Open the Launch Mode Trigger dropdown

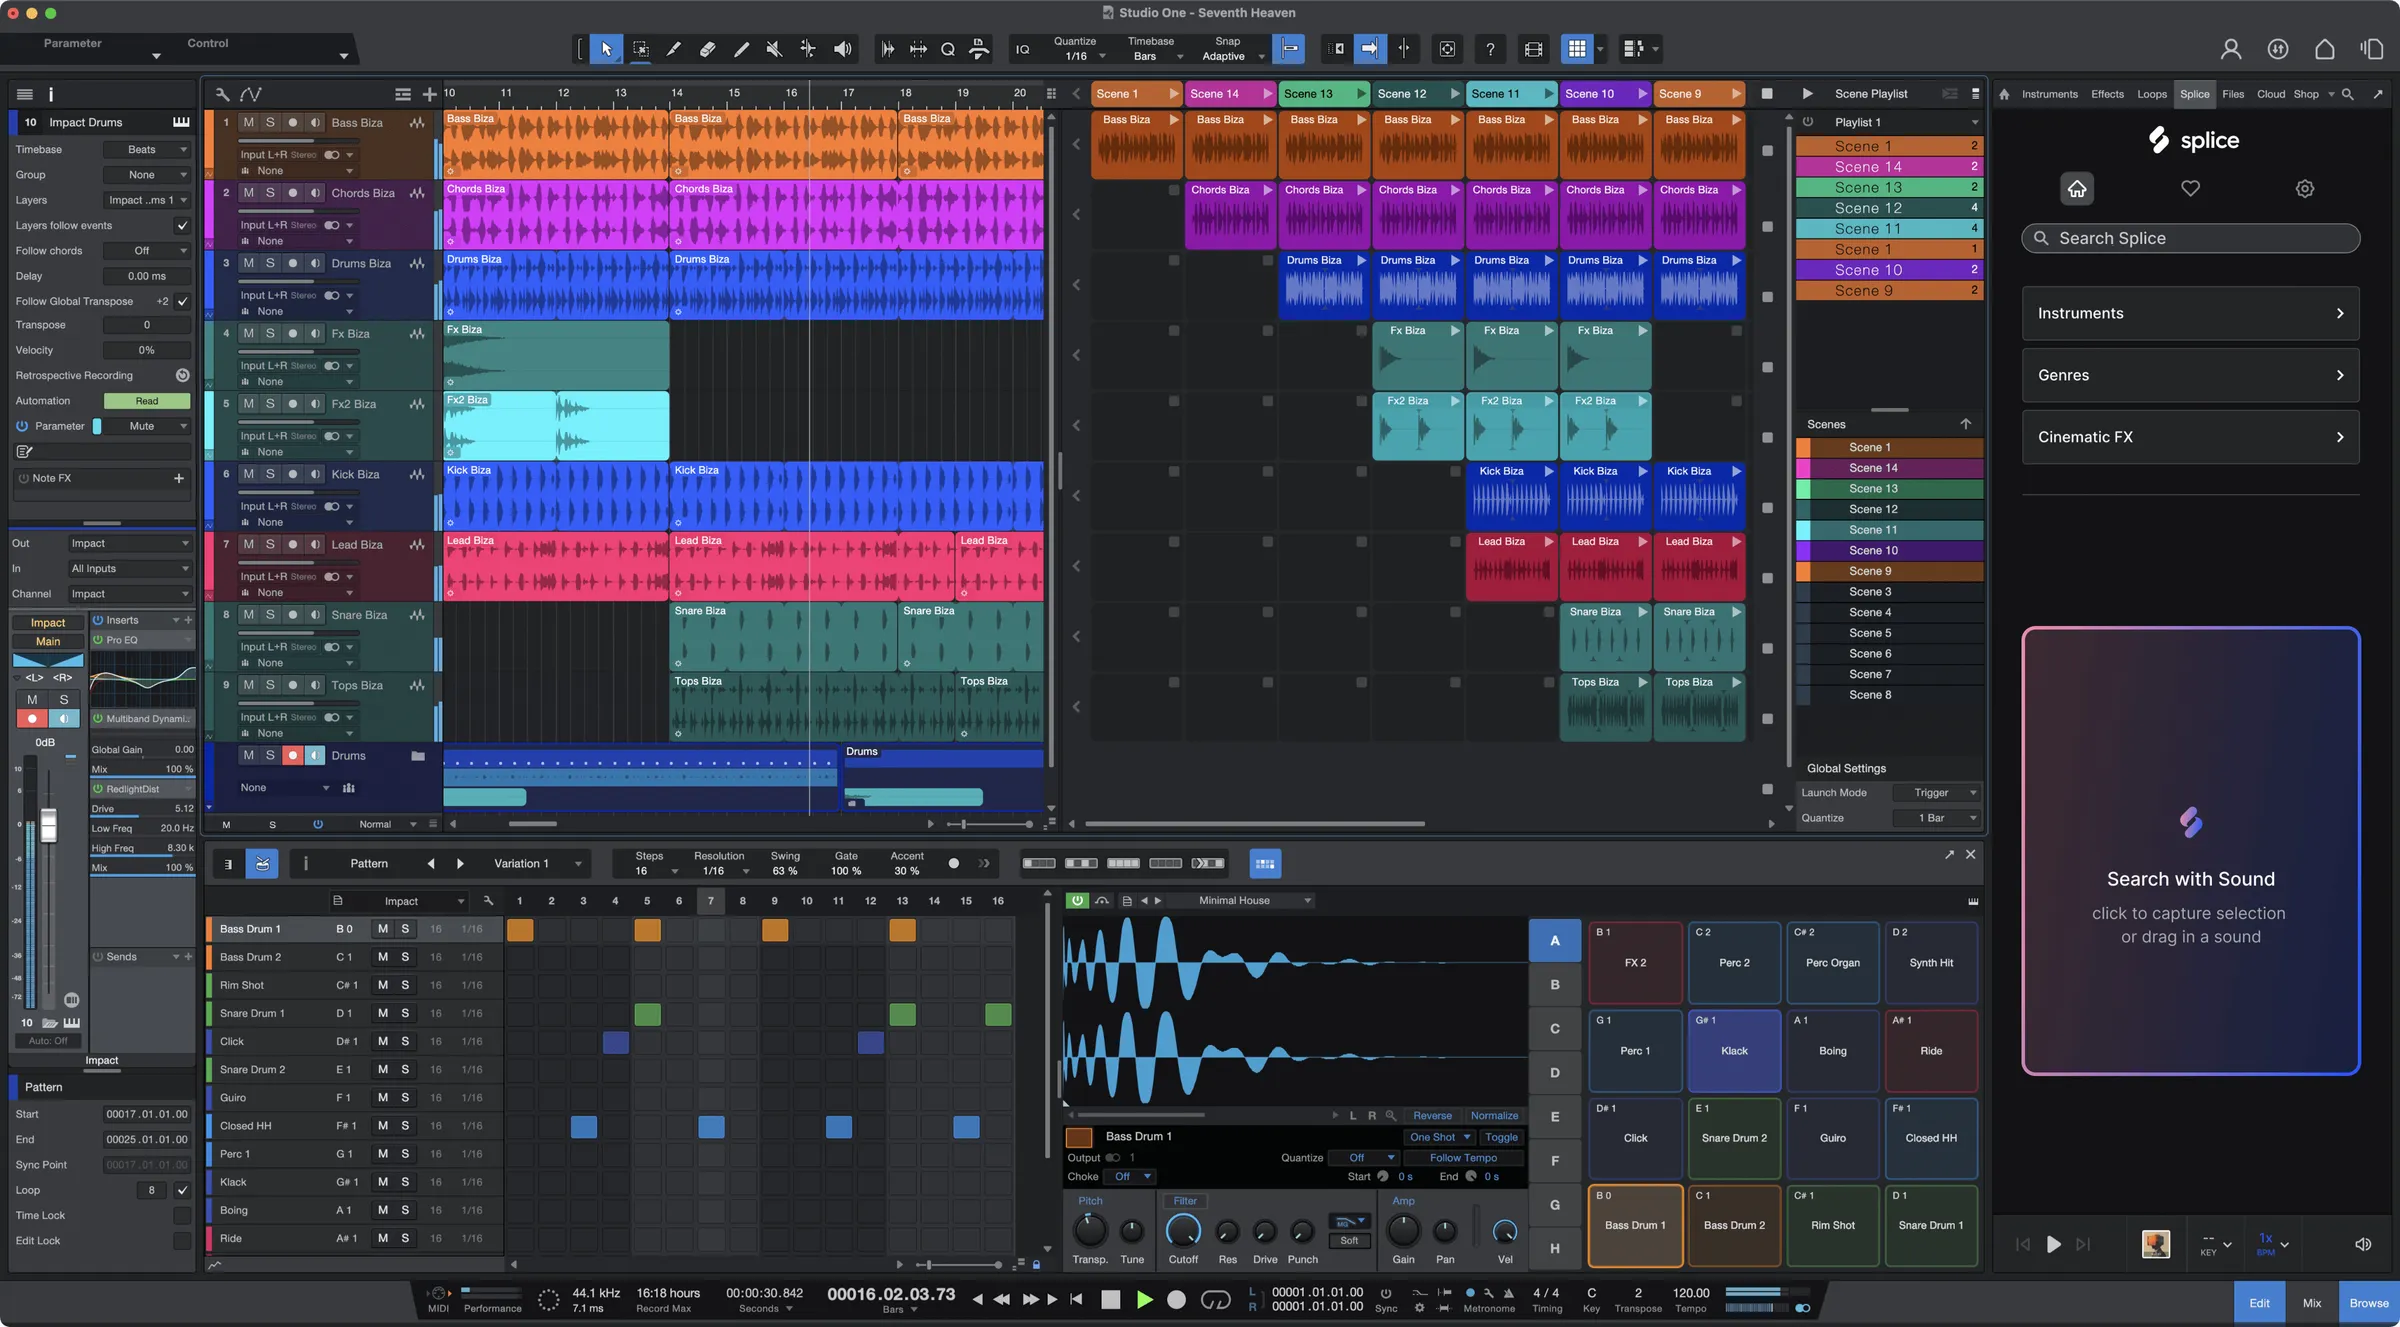tap(1937, 792)
